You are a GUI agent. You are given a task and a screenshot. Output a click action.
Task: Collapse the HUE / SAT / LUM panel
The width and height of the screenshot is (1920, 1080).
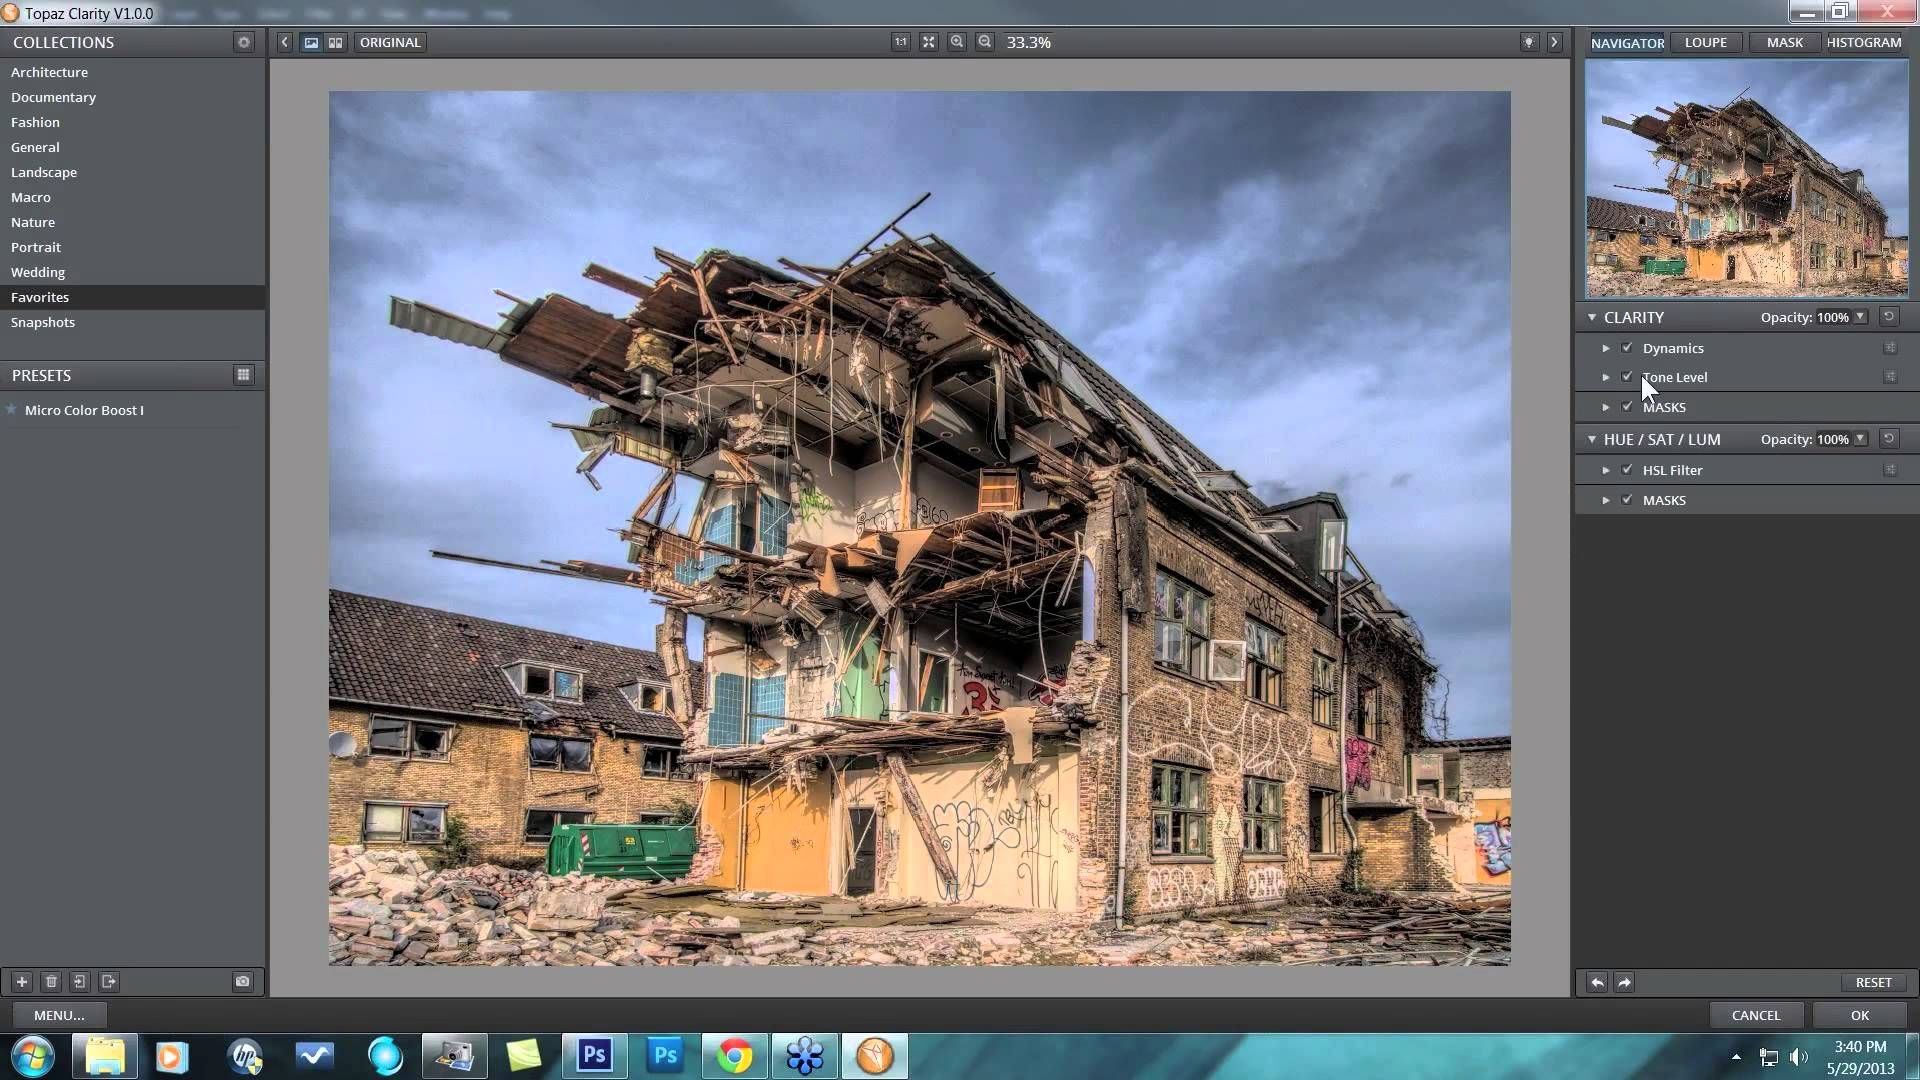click(x=1592, y=439)
